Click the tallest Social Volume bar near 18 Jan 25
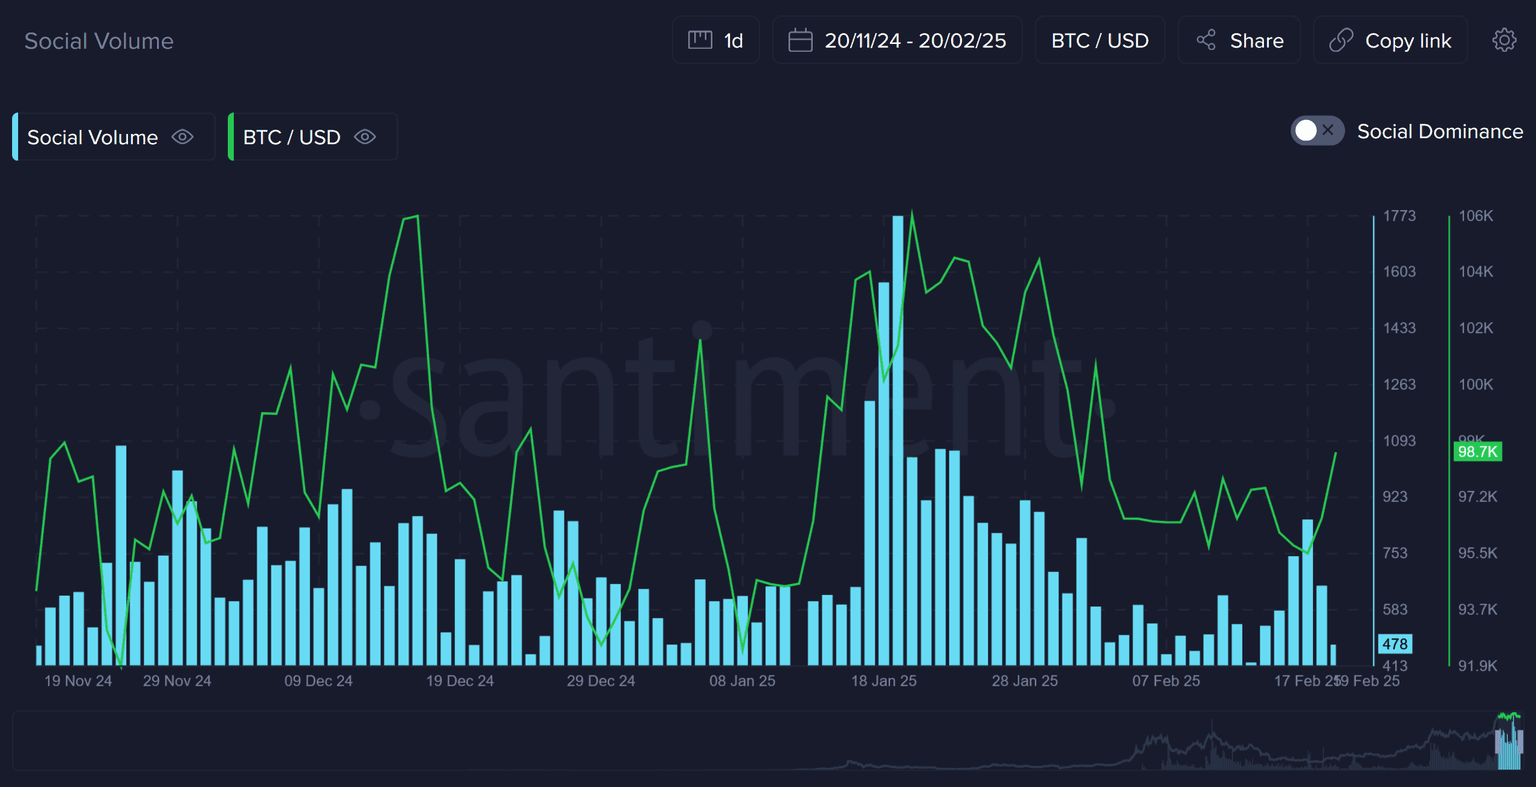The height and width of the screenshot is (787, 1536). (x=898, y=440)
